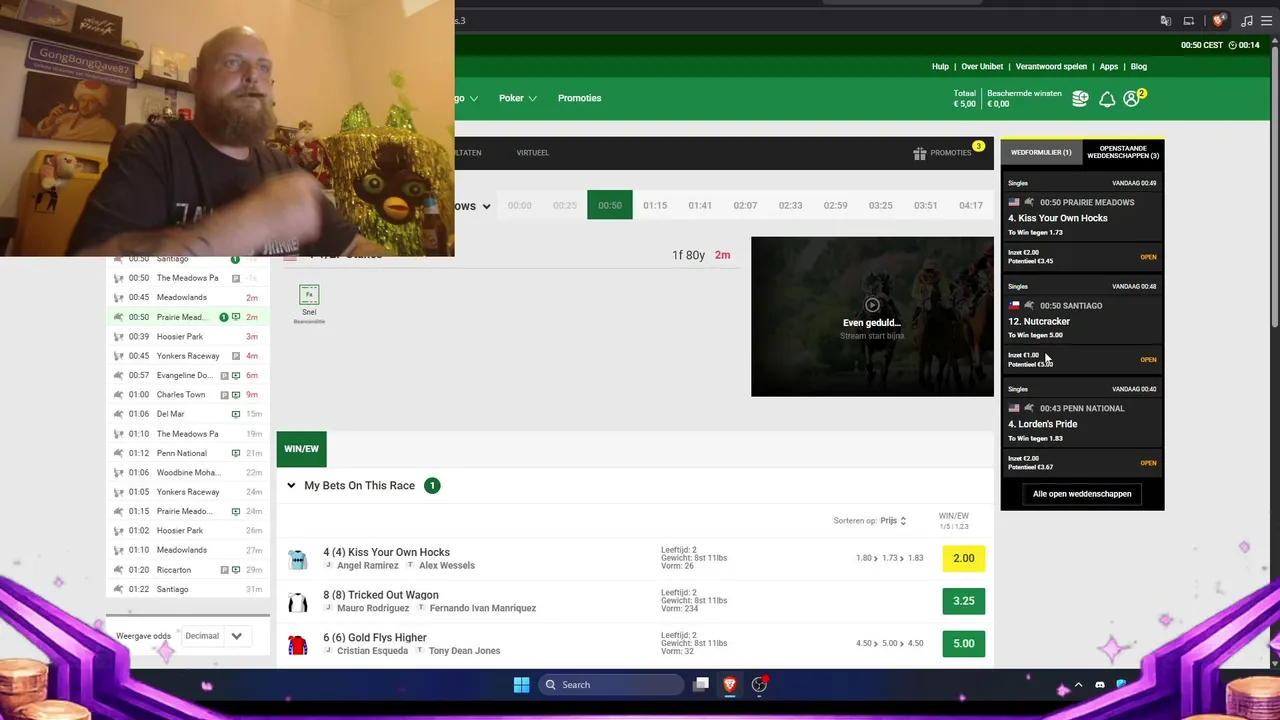Viewport: 1280px width, 720px height.
Task: Click the browser screen cast icon
Action: [1189, 20]
